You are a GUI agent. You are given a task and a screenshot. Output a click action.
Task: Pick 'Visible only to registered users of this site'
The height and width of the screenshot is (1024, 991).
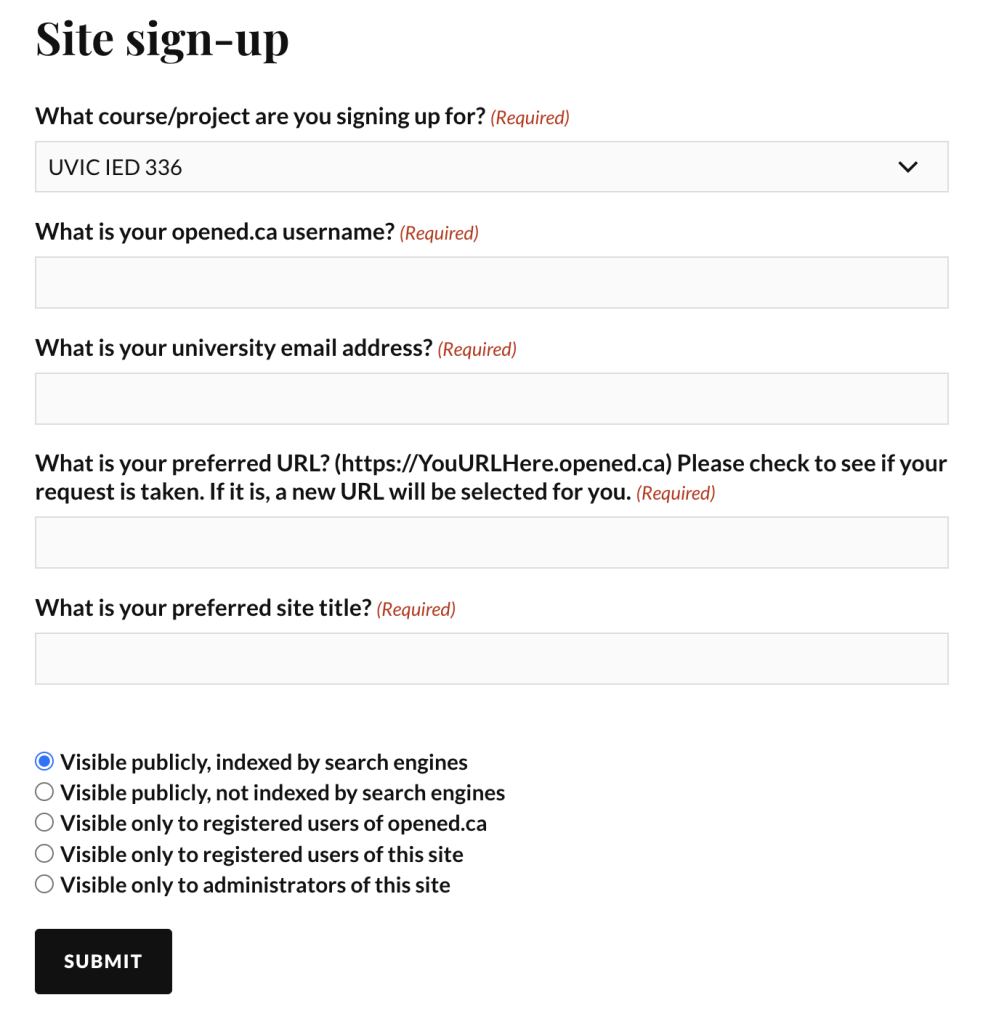point(44,854)
